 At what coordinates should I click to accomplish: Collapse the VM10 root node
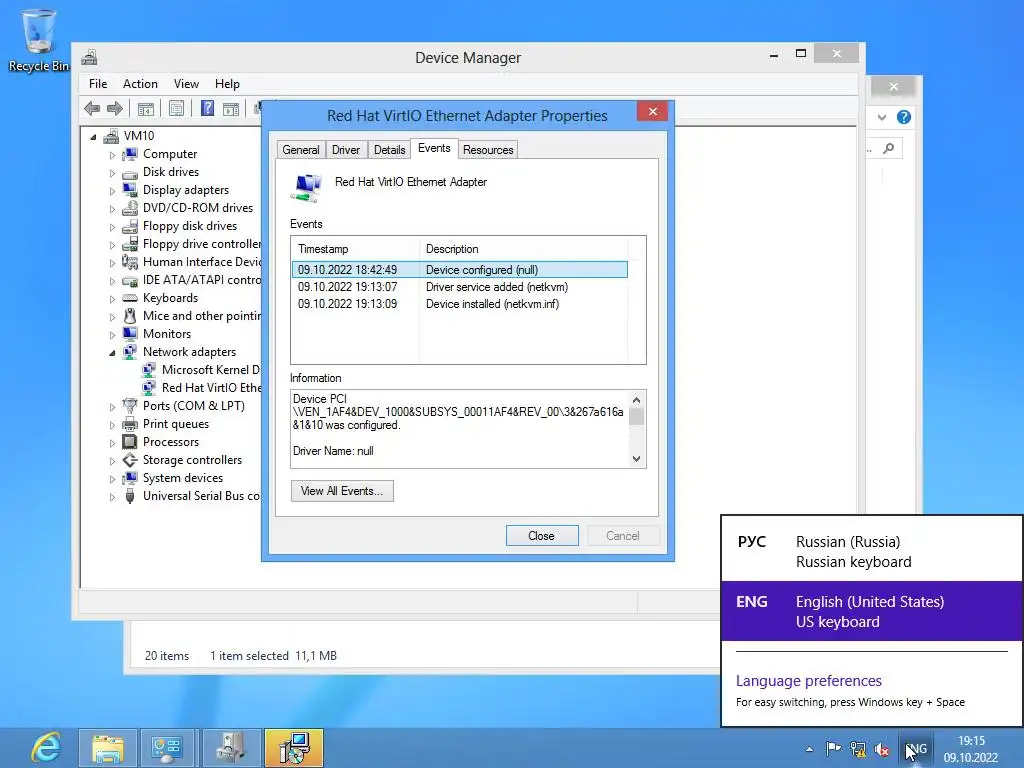pos(93,136)
